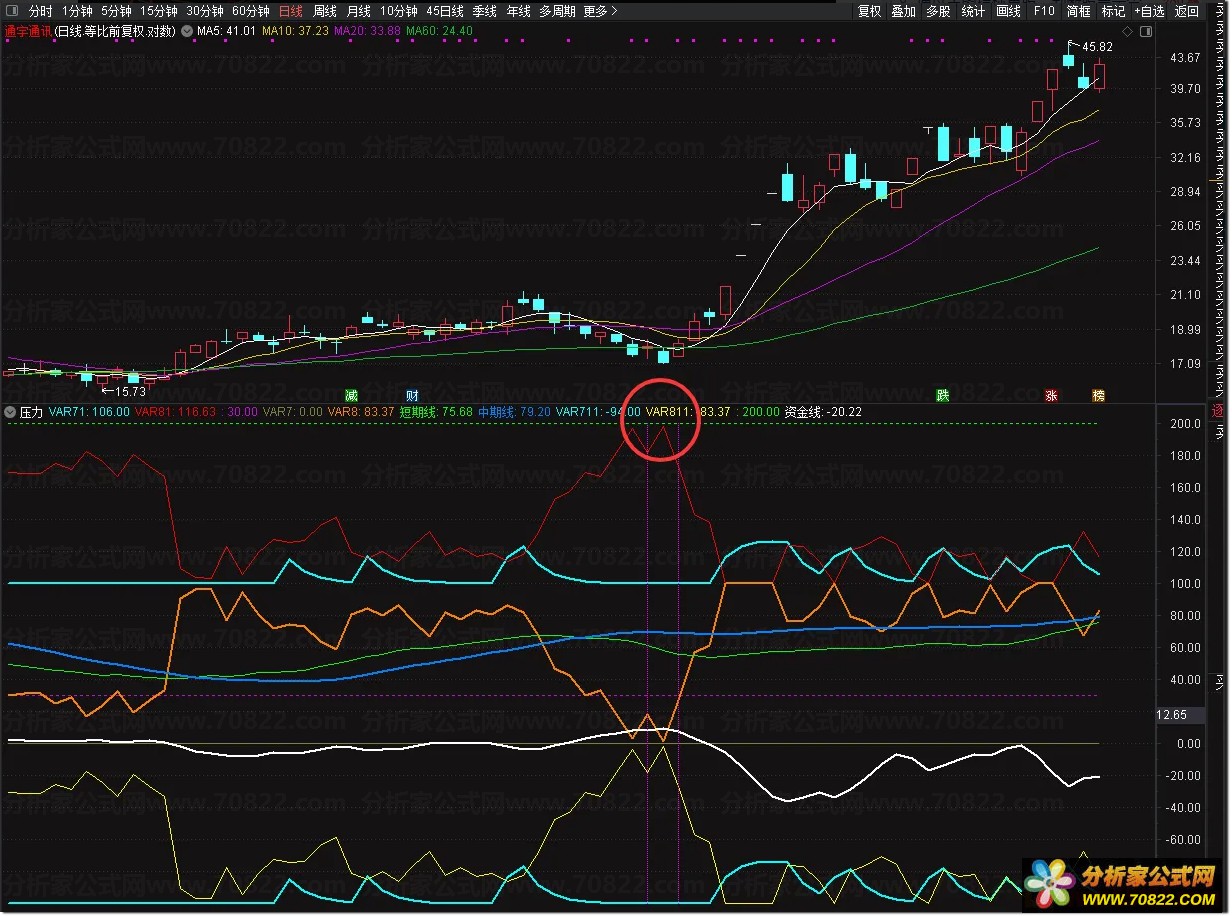1232x916 pixels.
Task: Click the 15.73 low price label
Action: (130, 392)
